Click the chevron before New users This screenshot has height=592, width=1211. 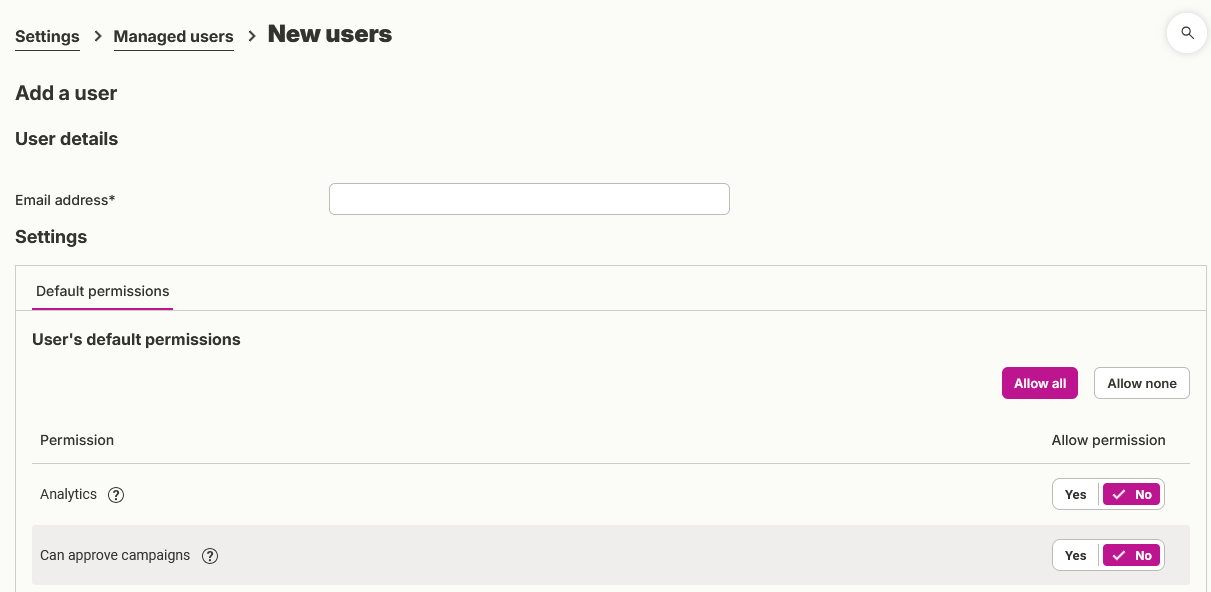tap(252, 36)
